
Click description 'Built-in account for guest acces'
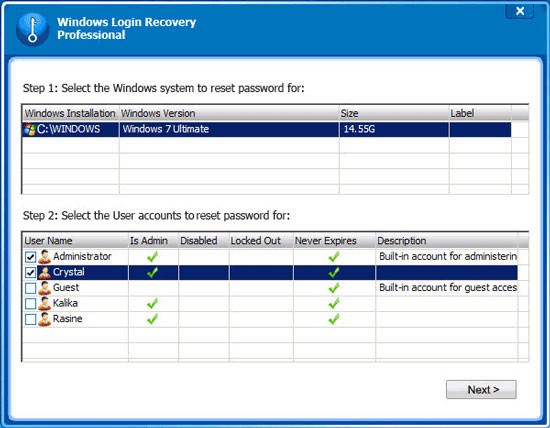click(448, 288)
